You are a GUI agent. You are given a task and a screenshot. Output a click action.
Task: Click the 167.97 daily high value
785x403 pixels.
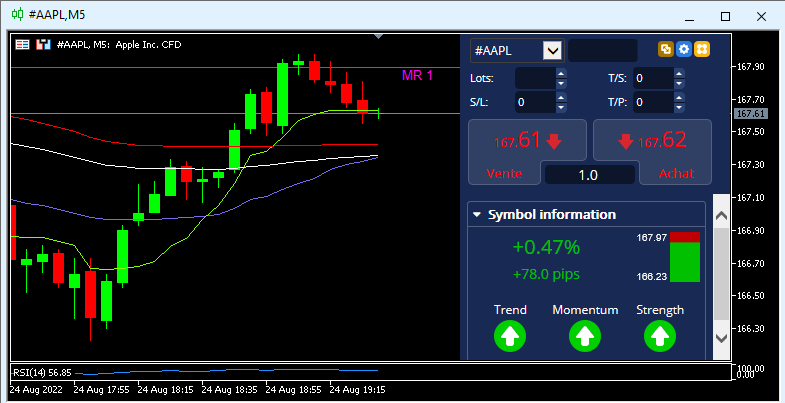652,237
